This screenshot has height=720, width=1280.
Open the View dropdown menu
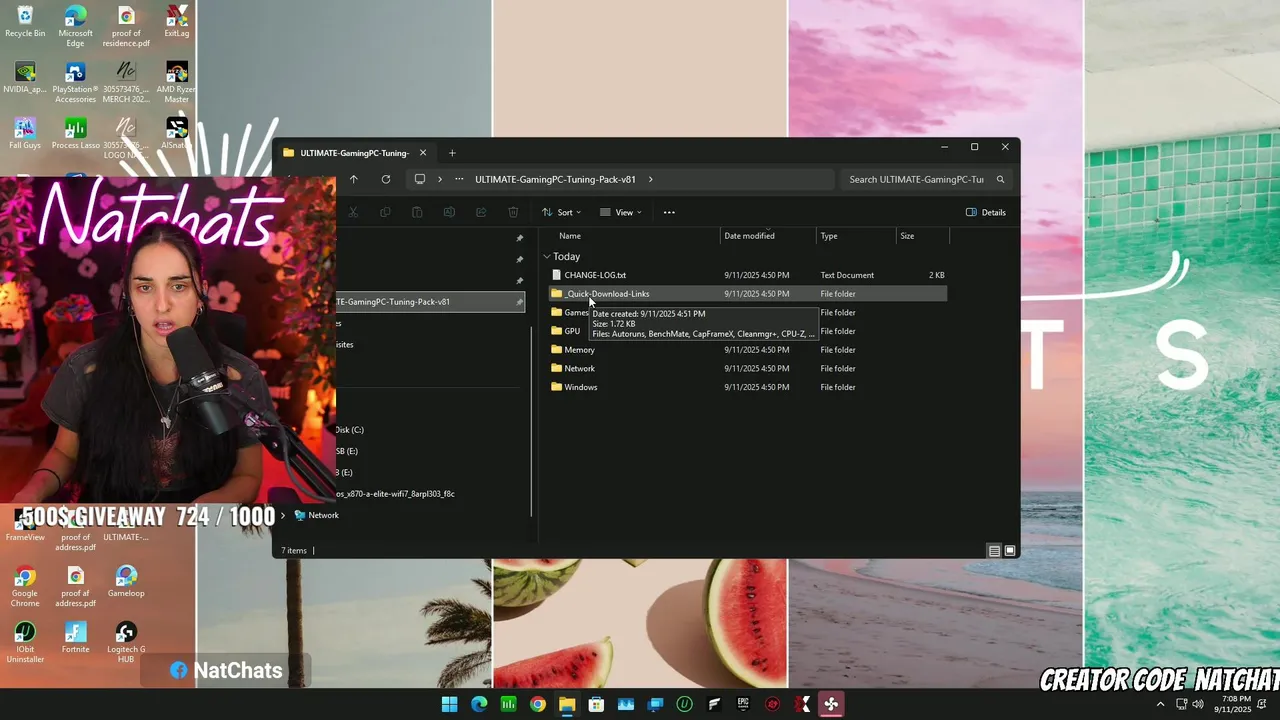tap(621, 212)
